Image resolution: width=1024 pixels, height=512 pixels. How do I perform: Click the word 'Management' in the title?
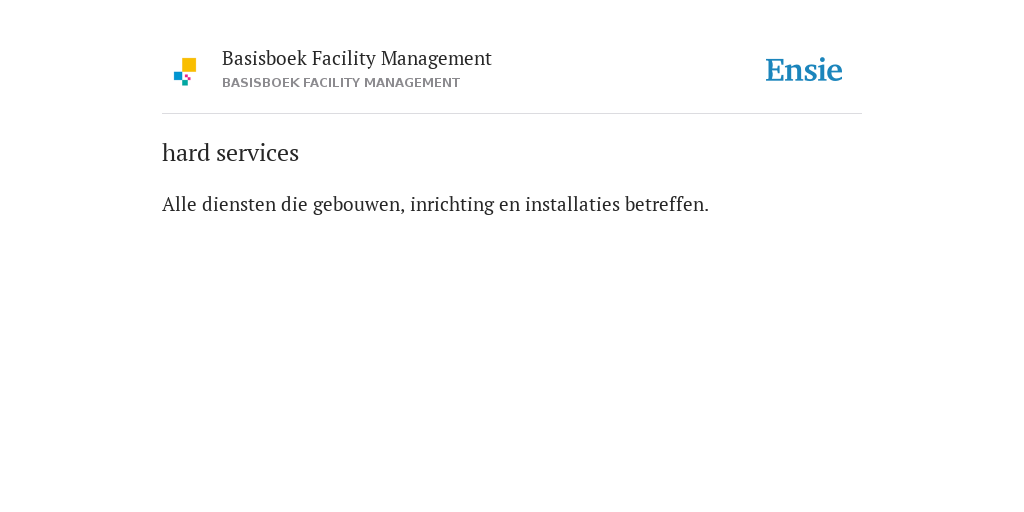436,58
